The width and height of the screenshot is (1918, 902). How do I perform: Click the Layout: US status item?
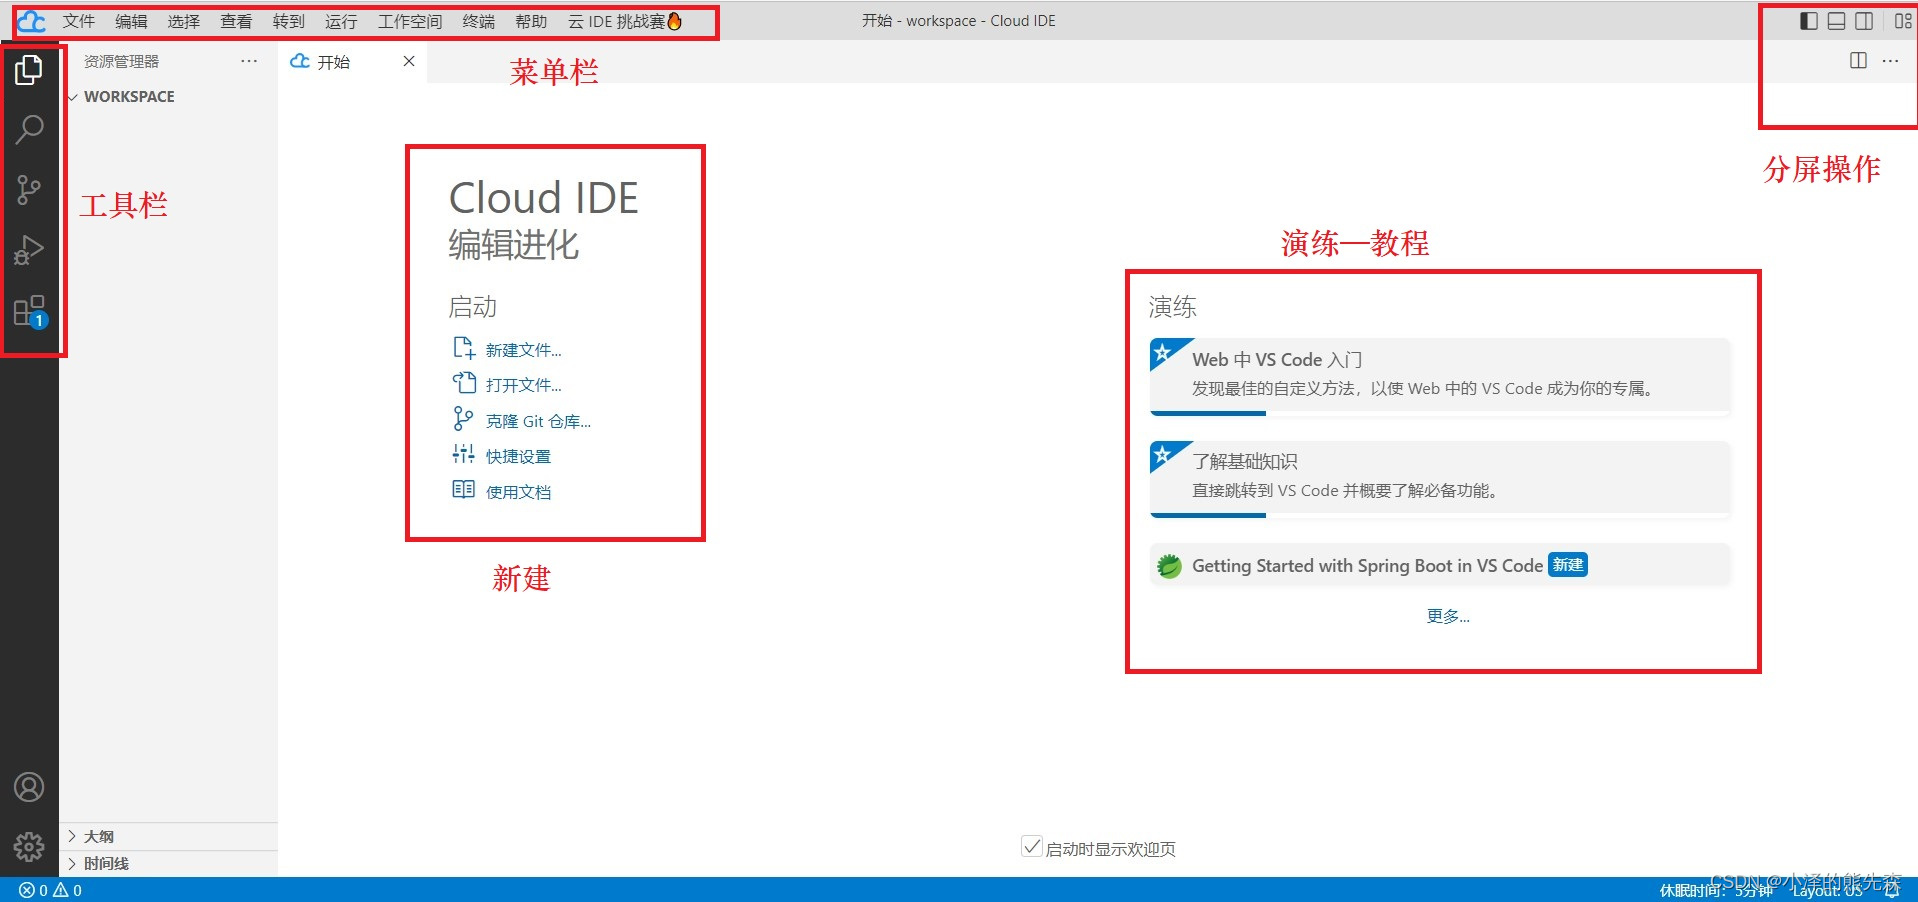(x=1827, y=890)
